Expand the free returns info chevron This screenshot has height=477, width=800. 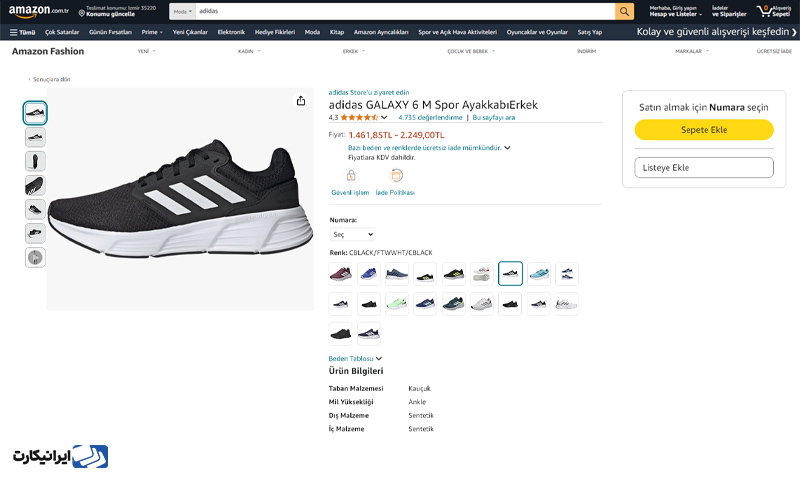tap(507, 148)
